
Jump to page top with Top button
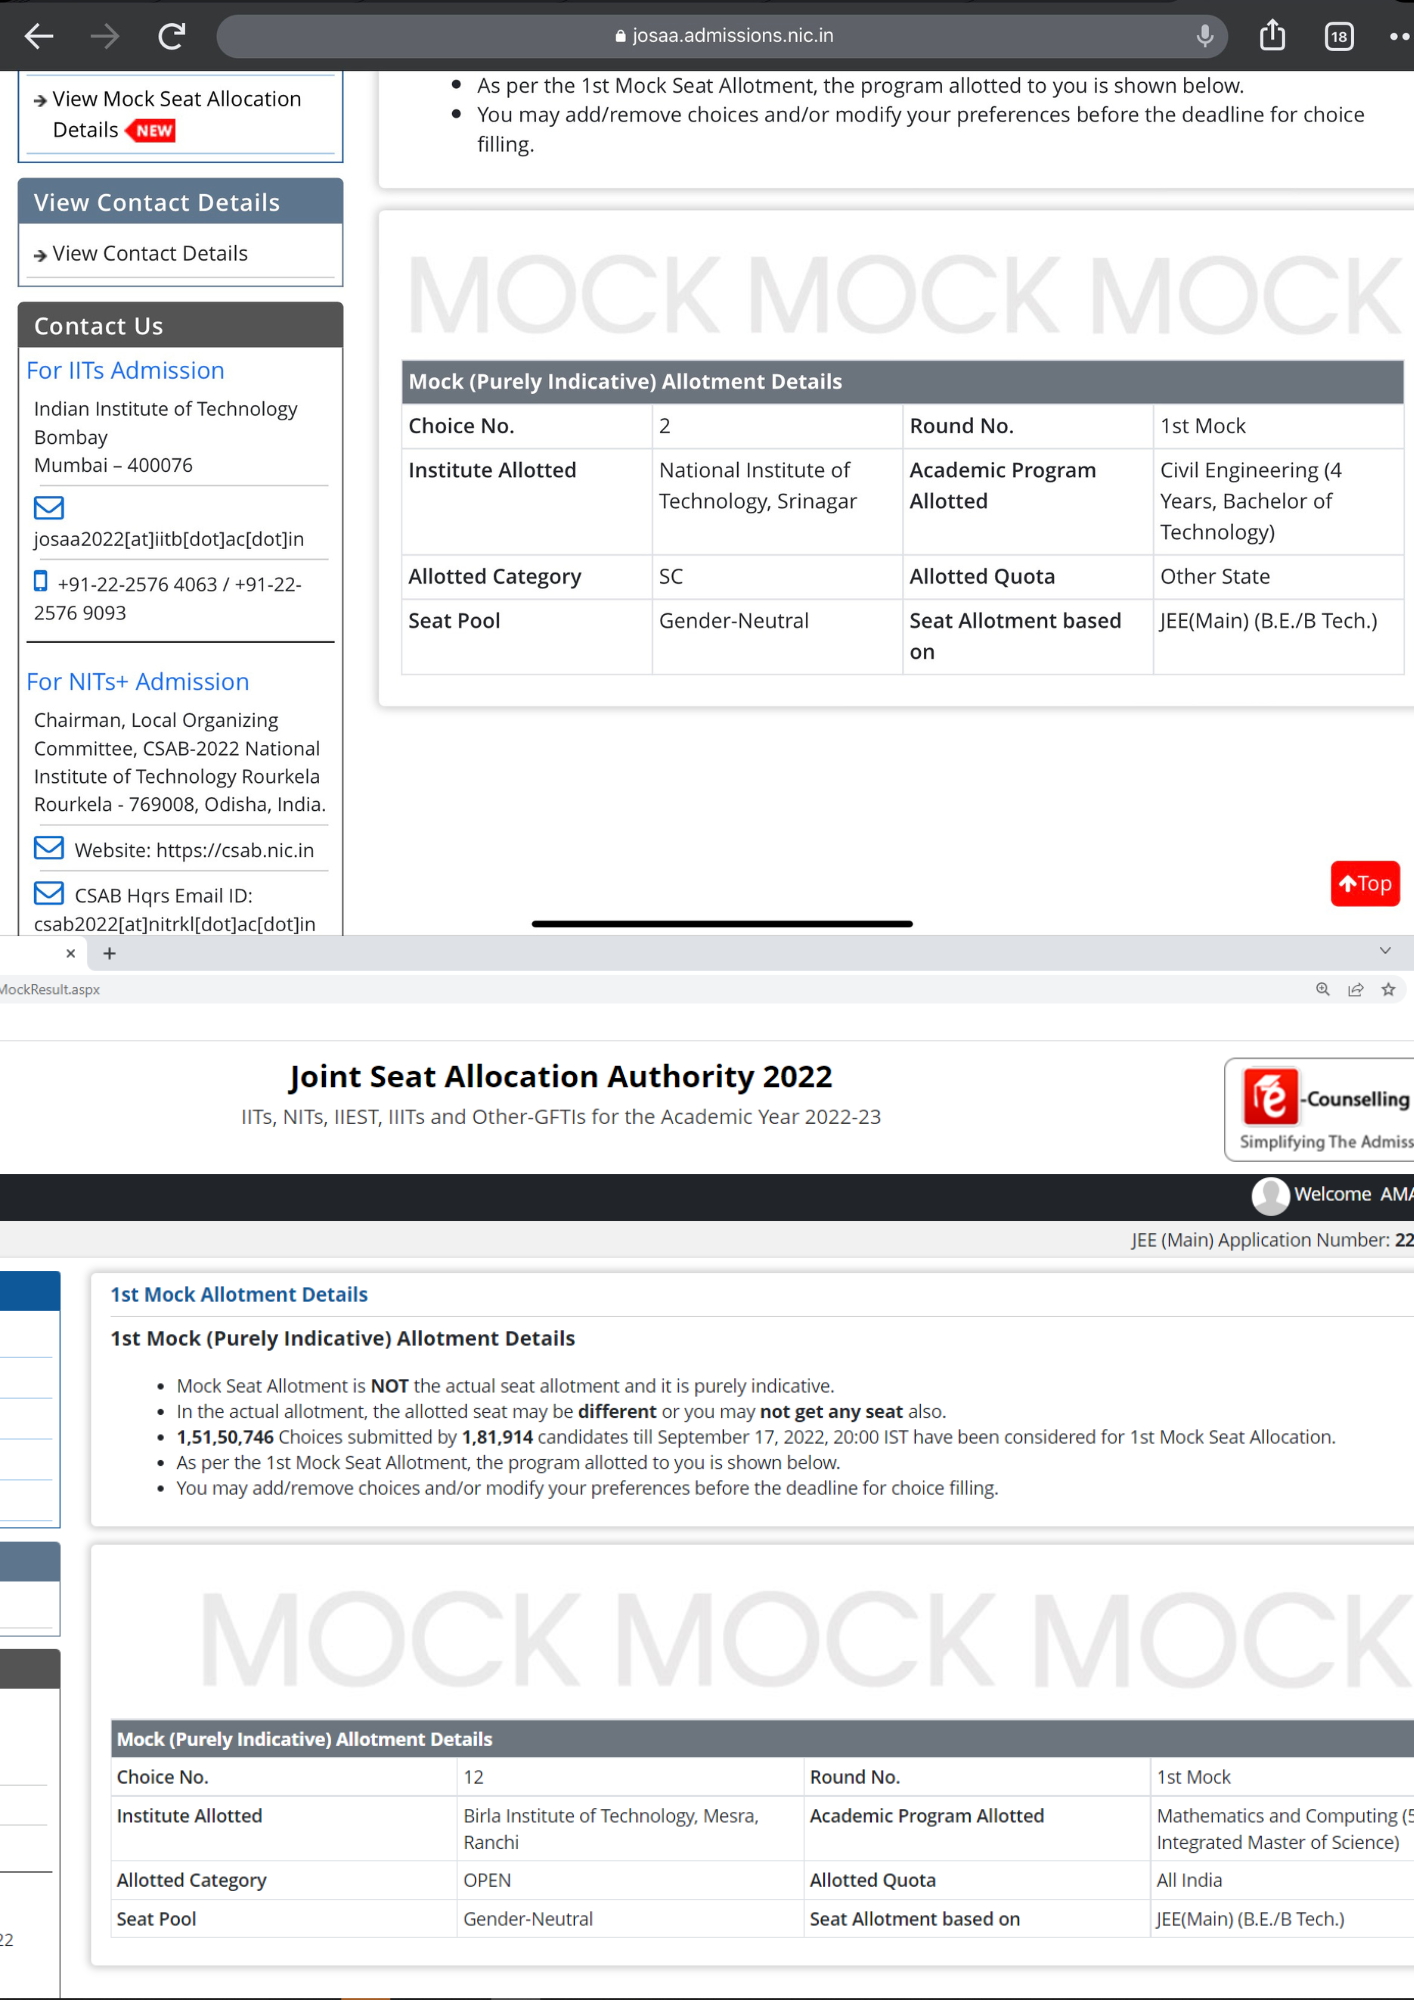pyautogui.click(x=1364, y=884)
